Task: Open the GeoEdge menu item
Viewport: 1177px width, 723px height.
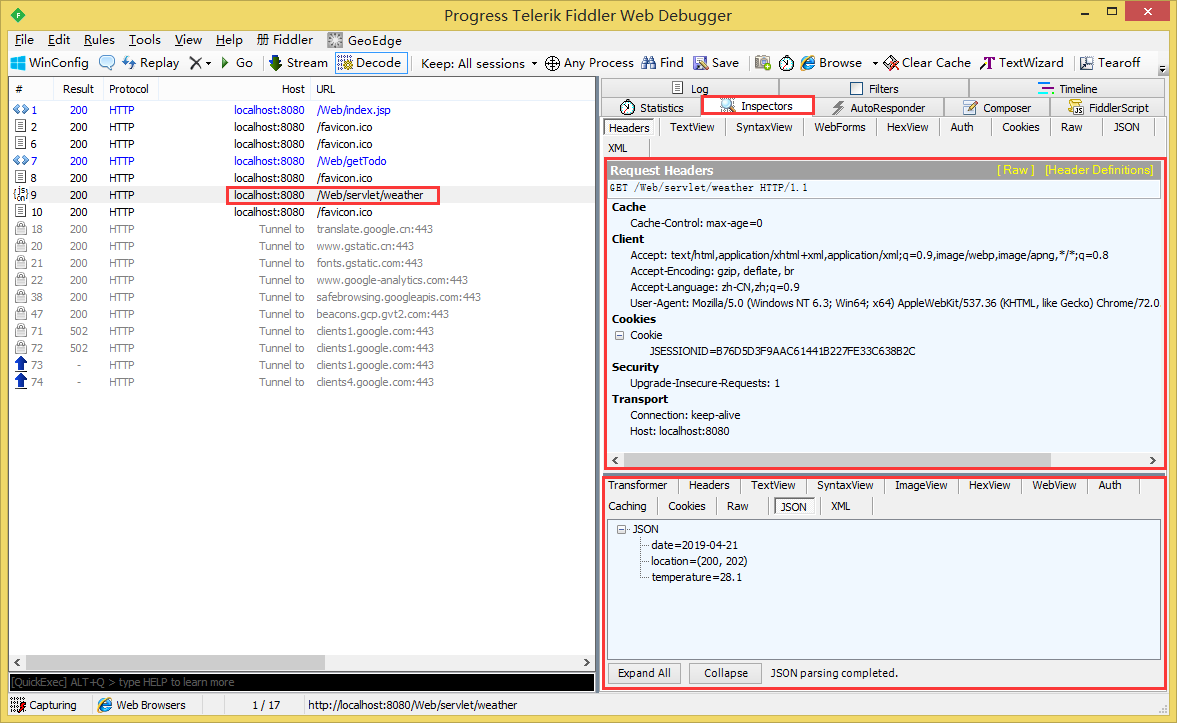Action: coord(365,41)
